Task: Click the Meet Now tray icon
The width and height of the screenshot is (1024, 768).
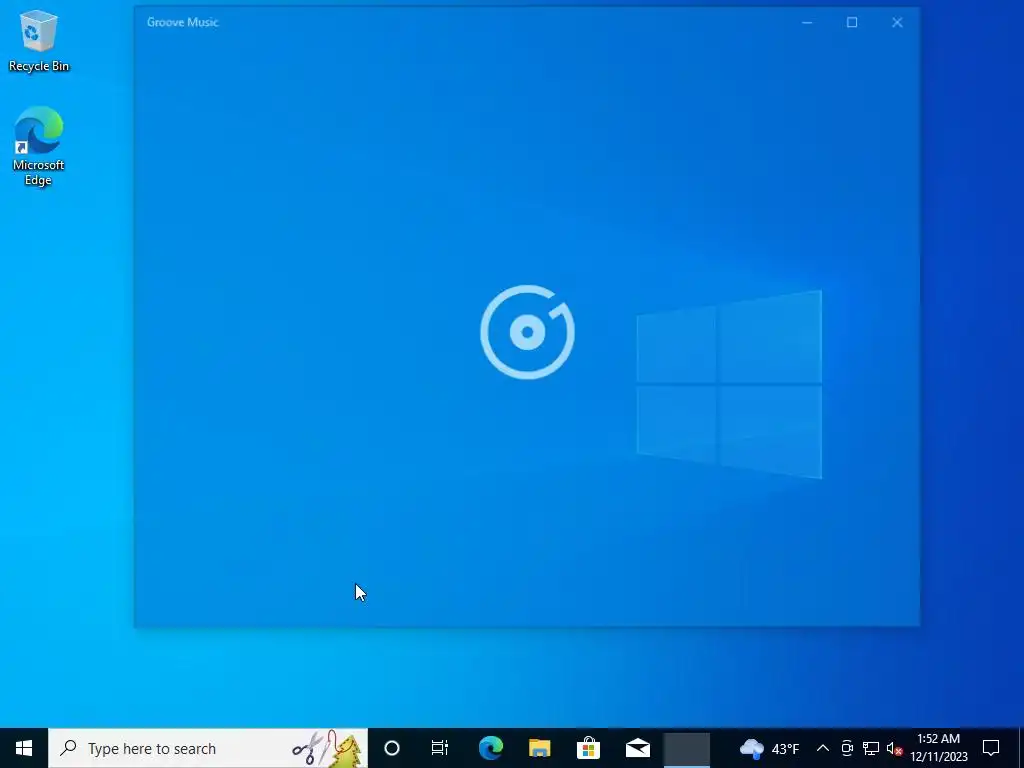Action: [847, 748]
